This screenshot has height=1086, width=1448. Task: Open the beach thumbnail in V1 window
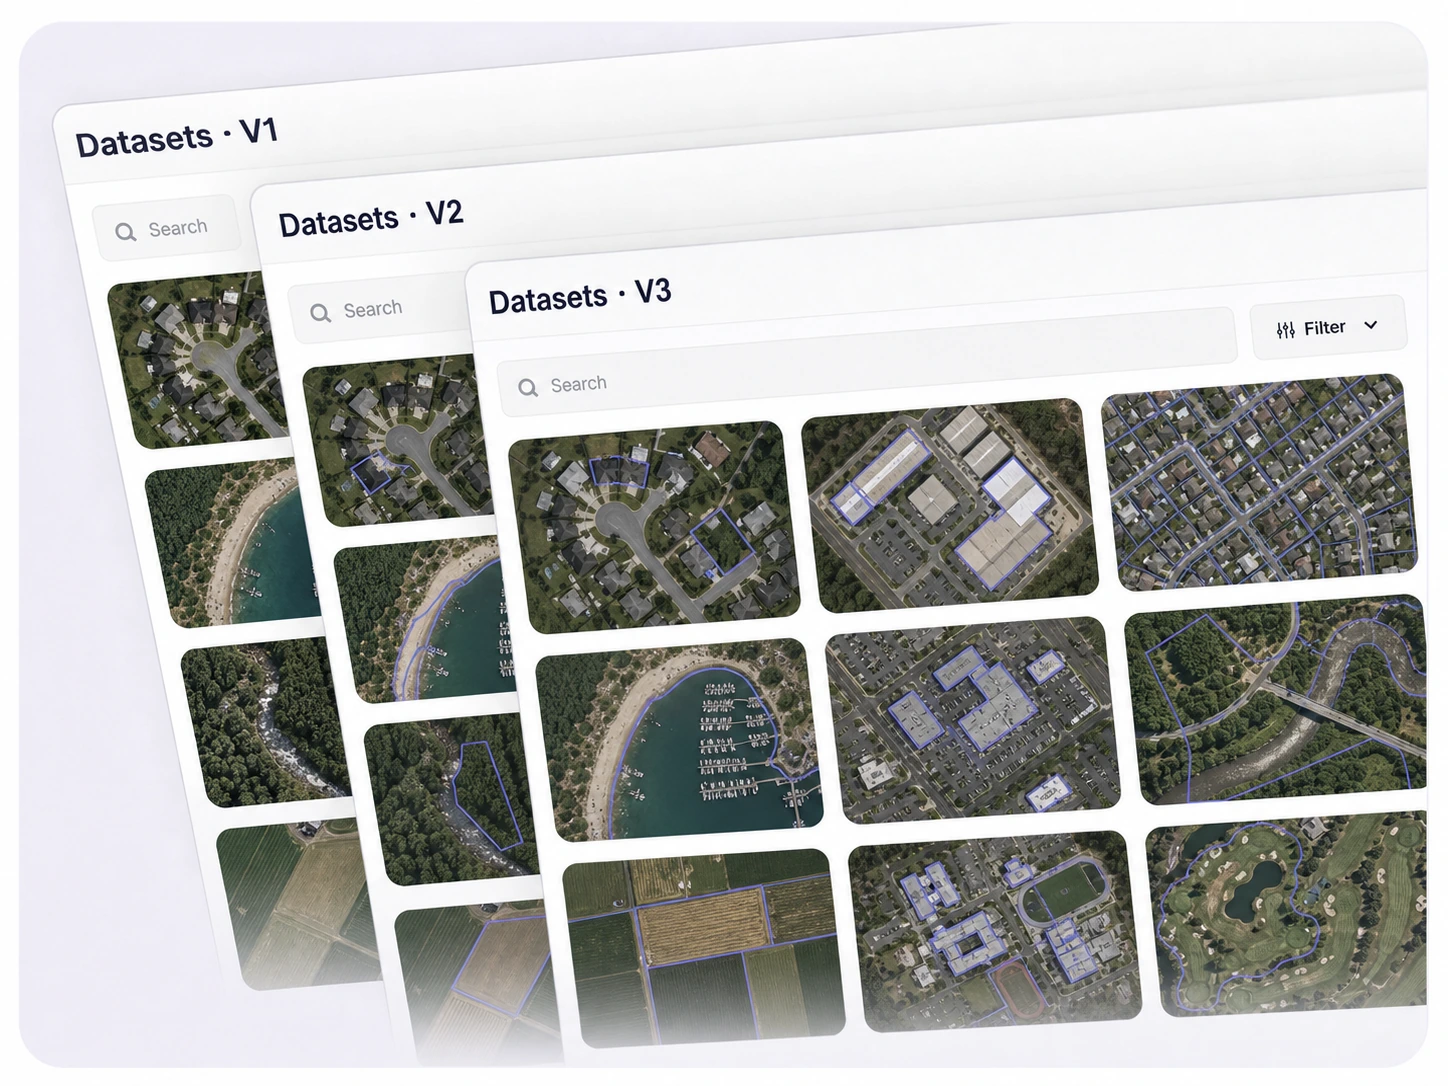tap(232, 545)
